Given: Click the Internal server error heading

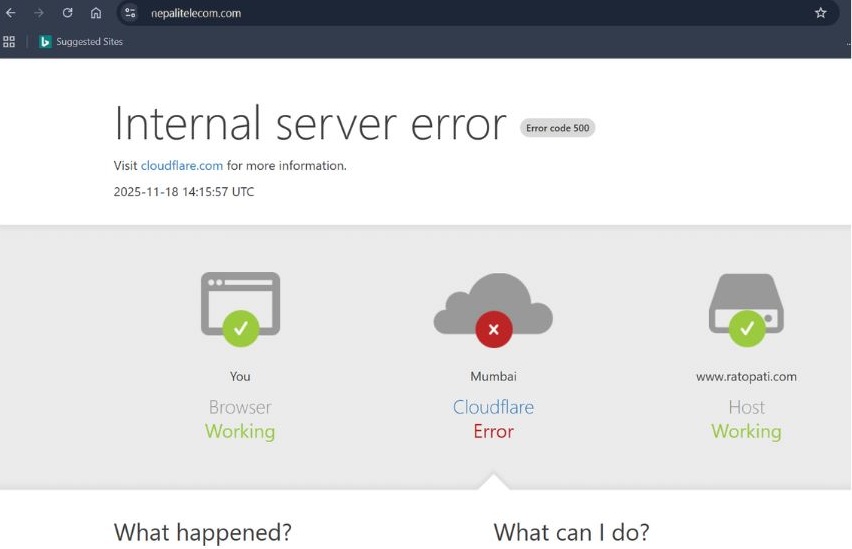Looking at the screenshot, I should [x=310, y=124].
